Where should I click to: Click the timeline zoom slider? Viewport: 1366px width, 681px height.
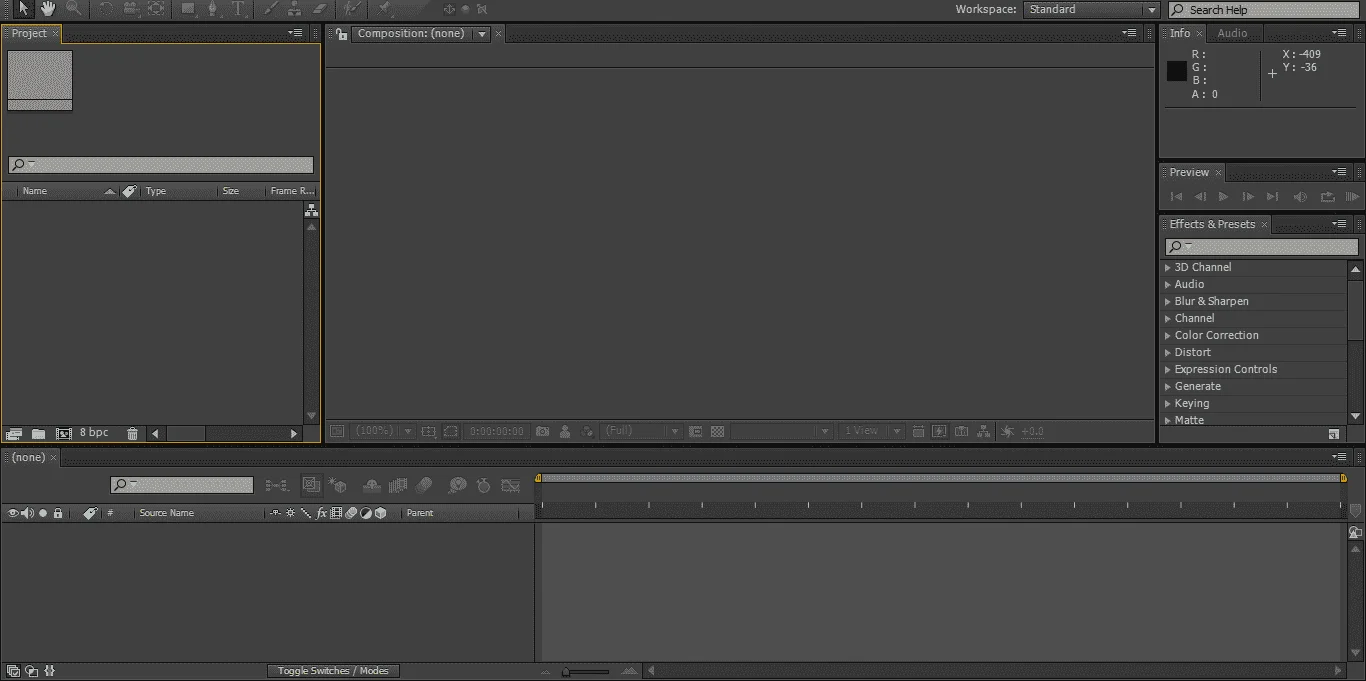click(585, 672)
